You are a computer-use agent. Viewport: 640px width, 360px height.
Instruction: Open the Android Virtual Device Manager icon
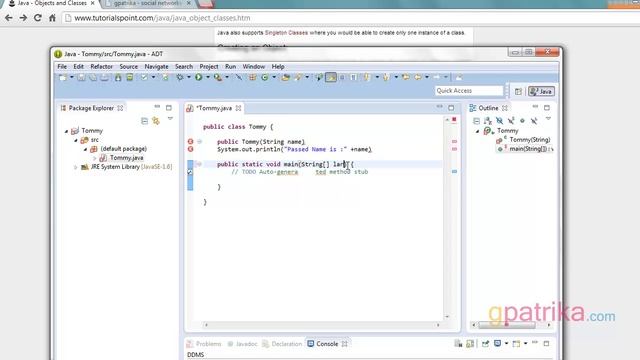(x=129, y=77)
